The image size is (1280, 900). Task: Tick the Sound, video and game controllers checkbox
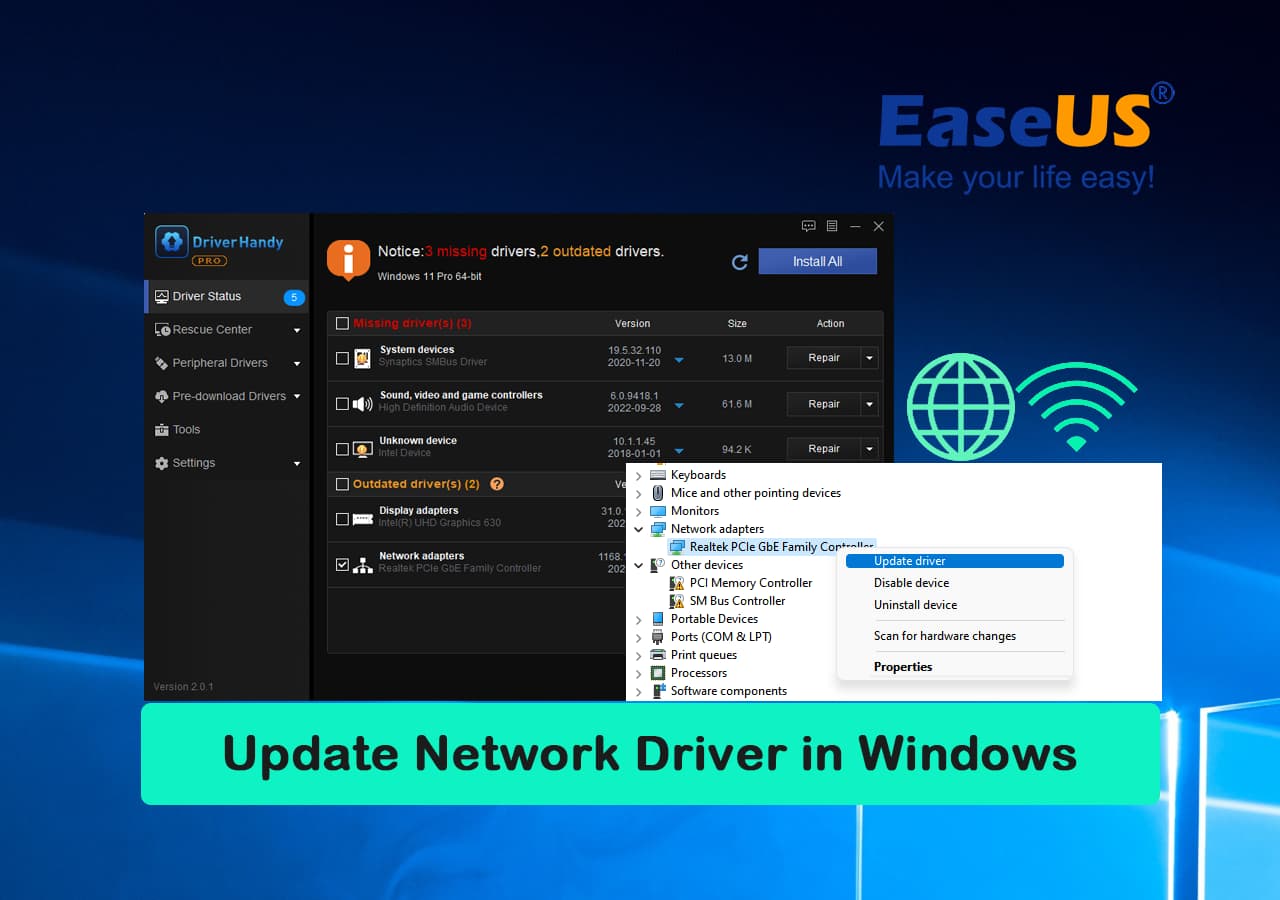click(343, 404)
